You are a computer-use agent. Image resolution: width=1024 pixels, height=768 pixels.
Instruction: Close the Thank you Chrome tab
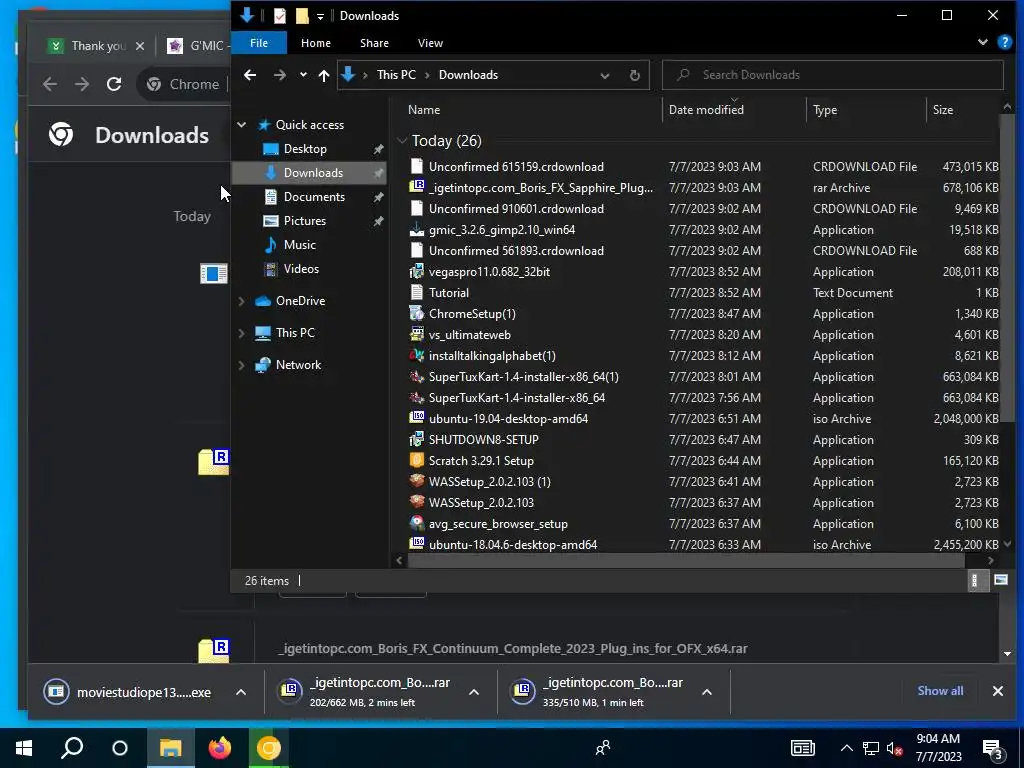pyautogui.click(x=140, y=46)
